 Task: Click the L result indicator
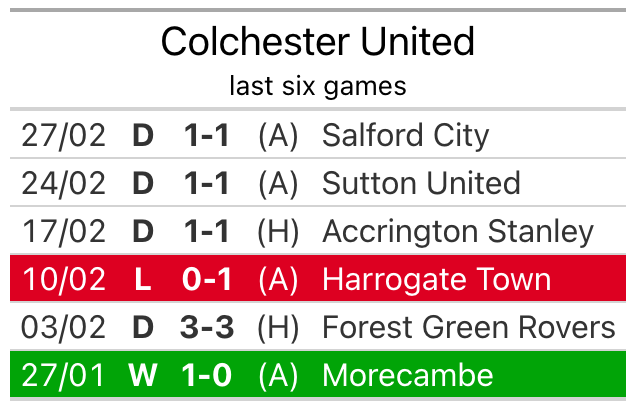143,279
